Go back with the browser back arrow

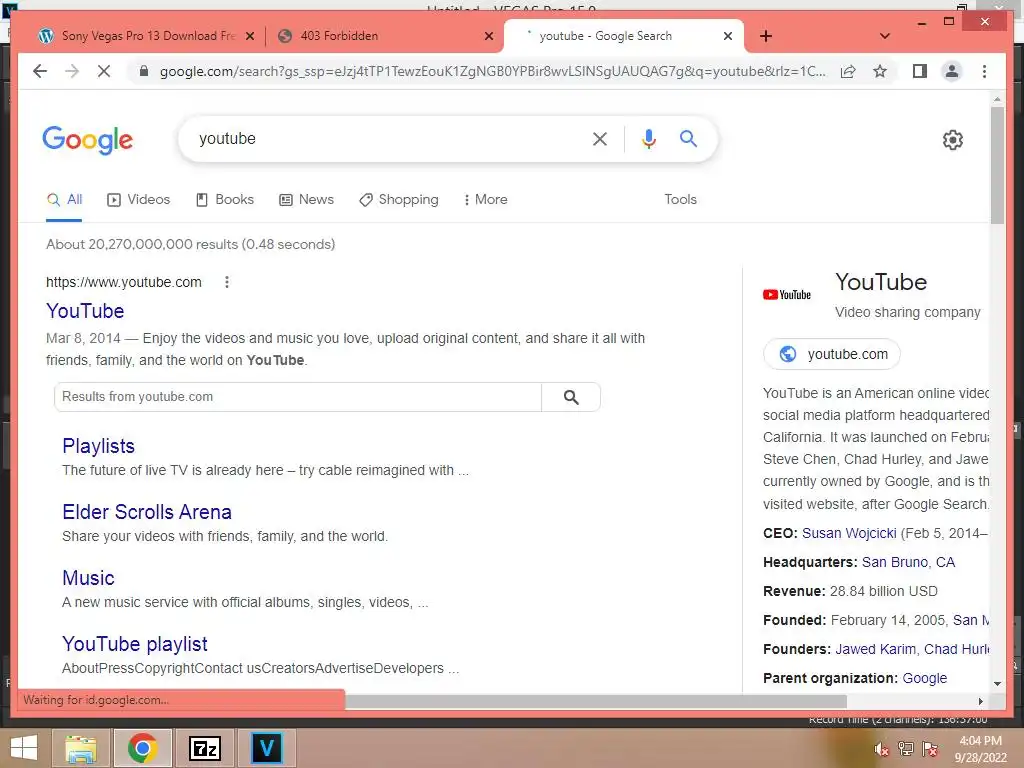40,71
